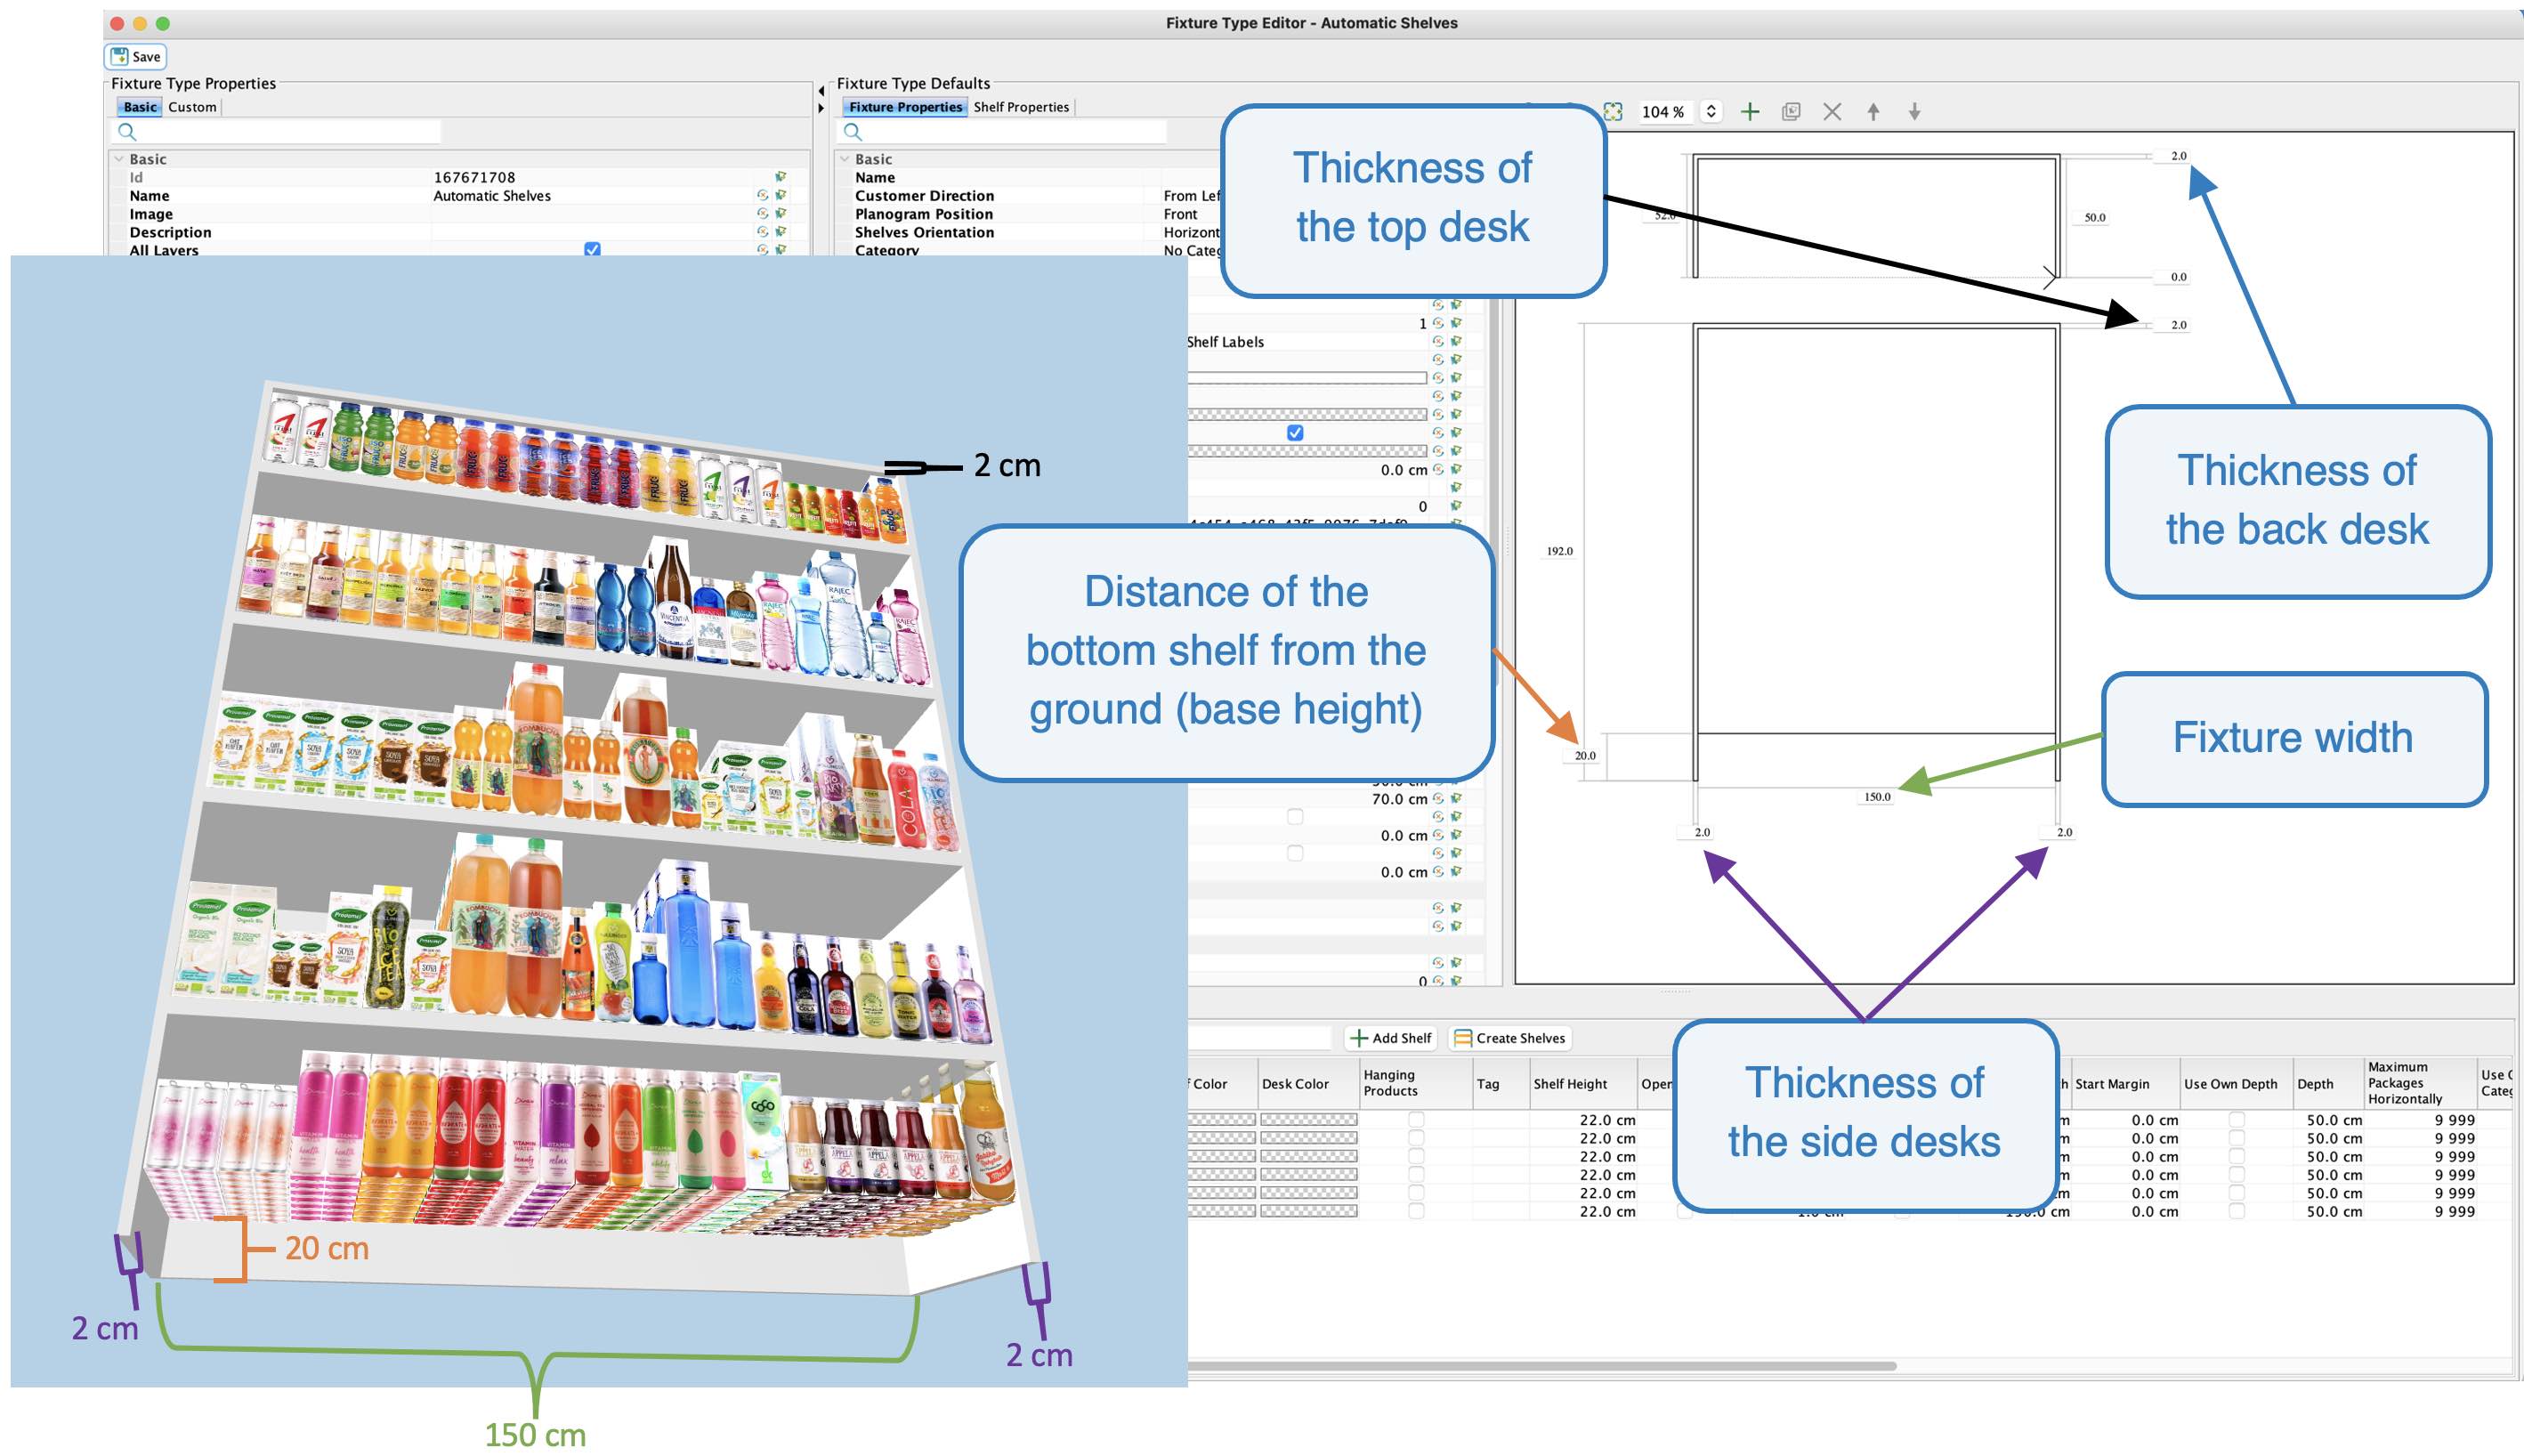Click the reset icon in the Image row
The height and width of the screenshot is (1456, 2524).
763,214
